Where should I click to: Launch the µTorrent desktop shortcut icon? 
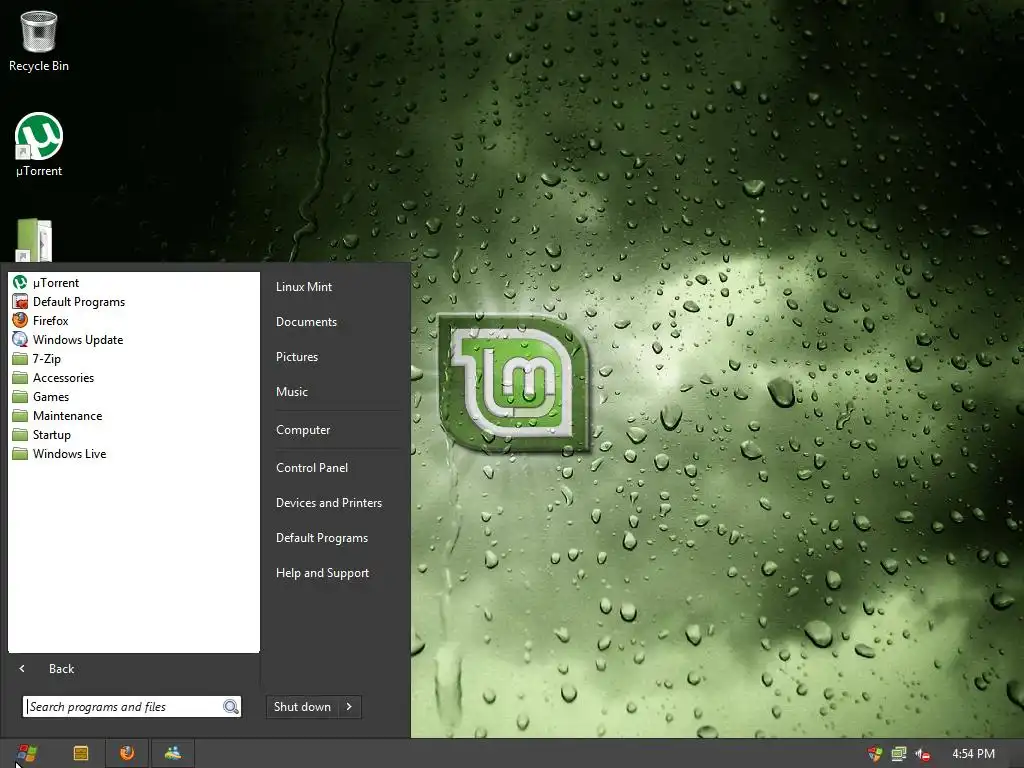39,136
